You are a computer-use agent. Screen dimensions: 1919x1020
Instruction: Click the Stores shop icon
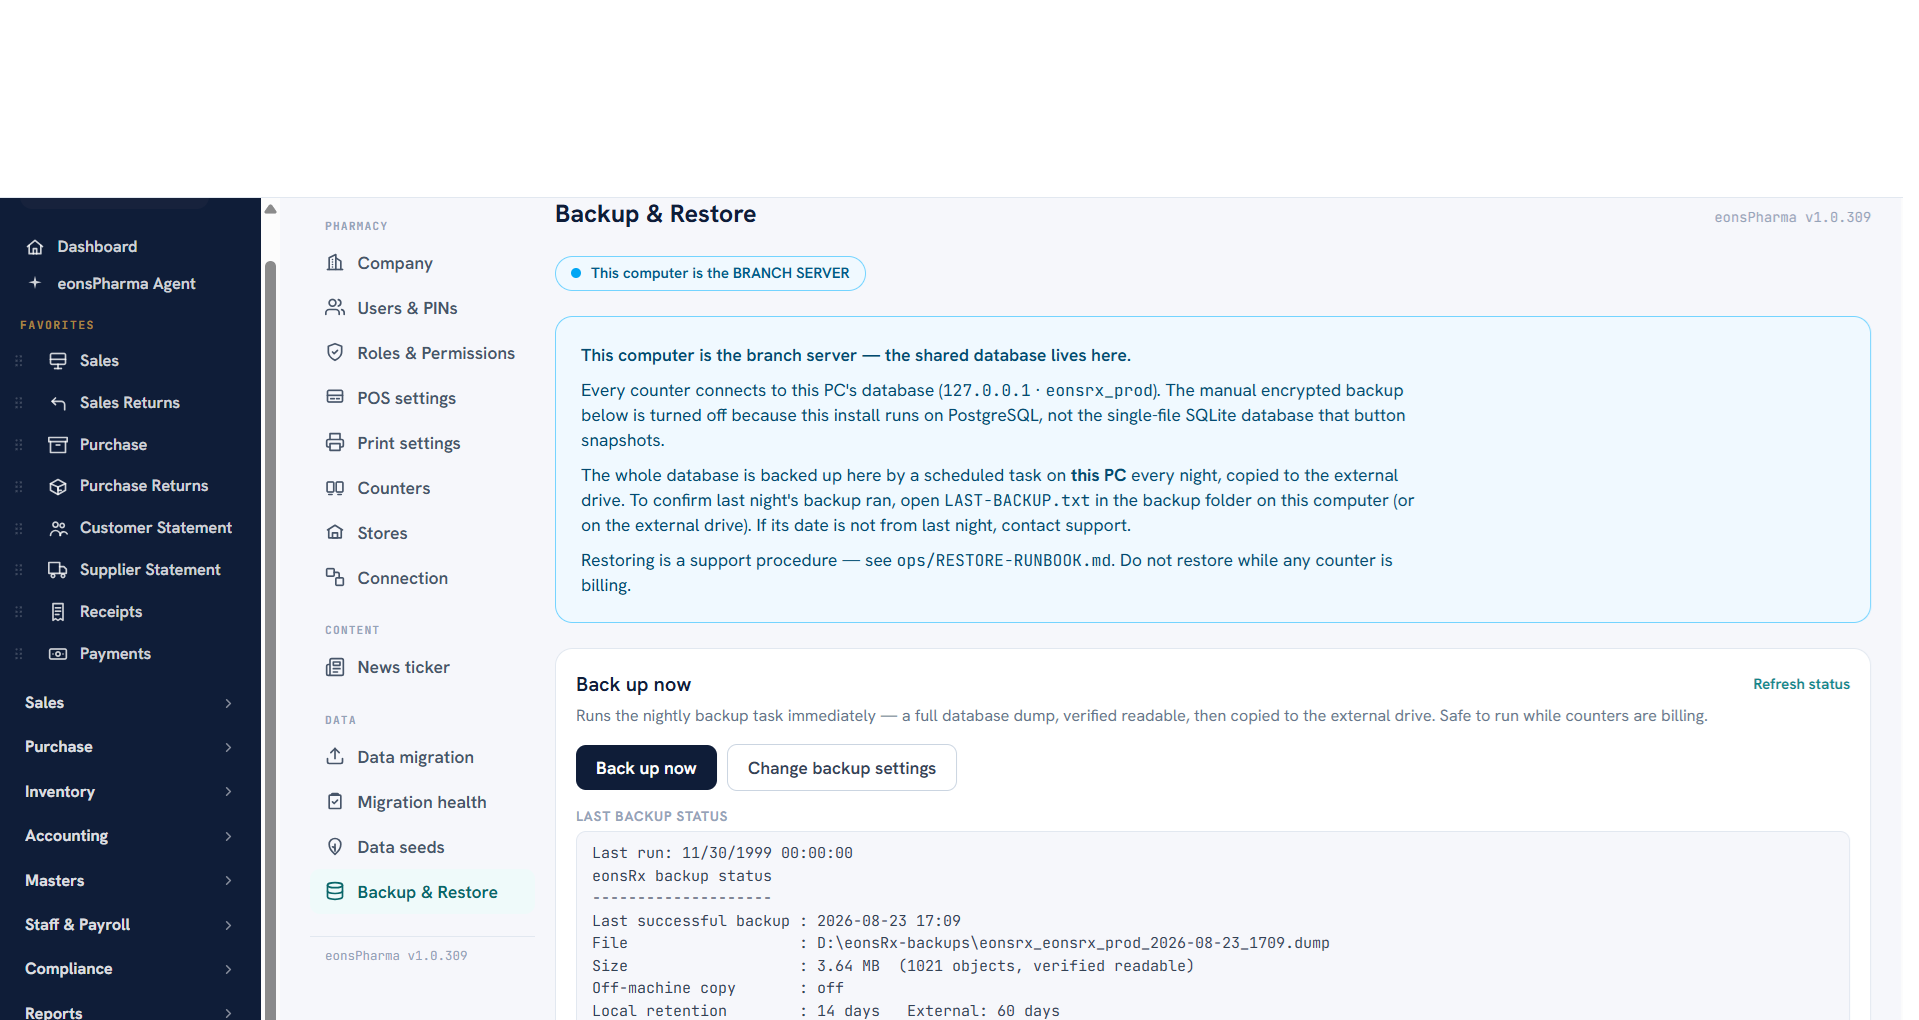pos(335,533)
